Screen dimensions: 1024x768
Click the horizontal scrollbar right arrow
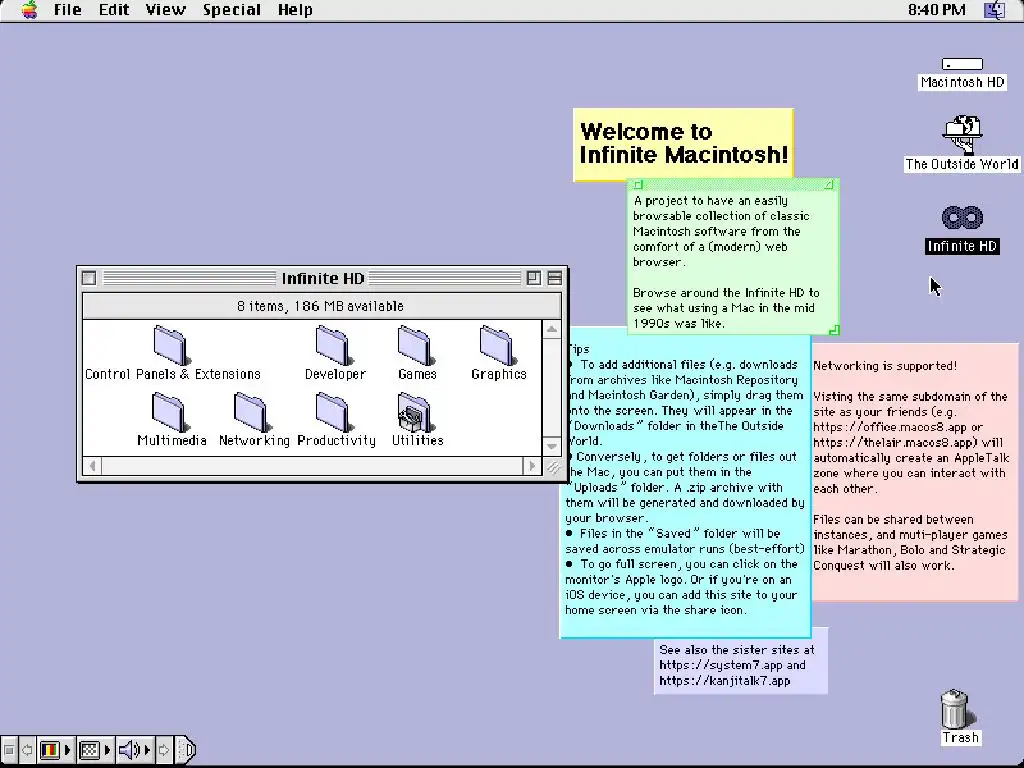pyautogui.click(x=532, y=466)
